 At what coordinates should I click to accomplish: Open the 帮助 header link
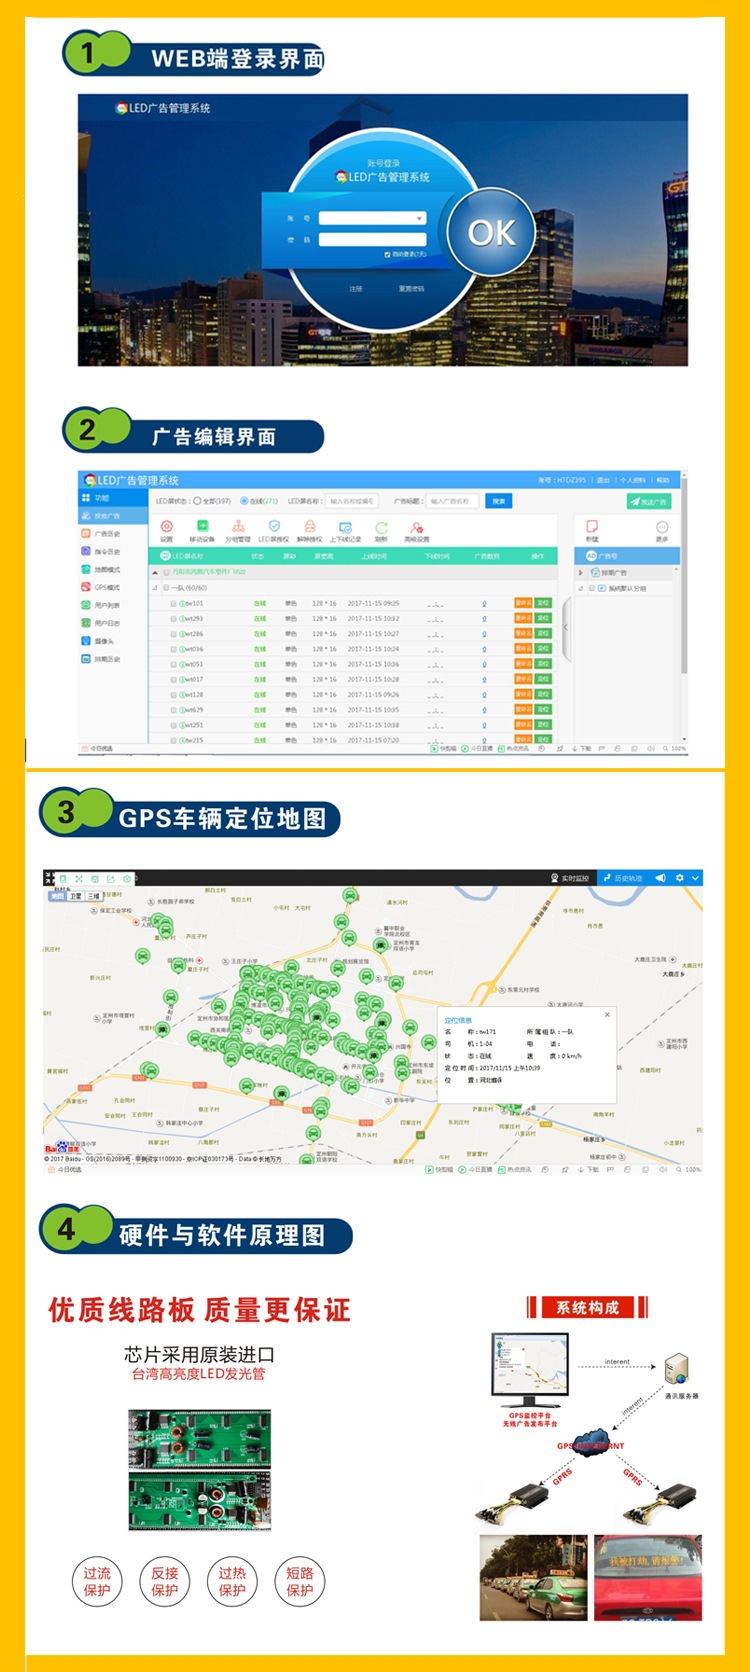coord(663,481)
